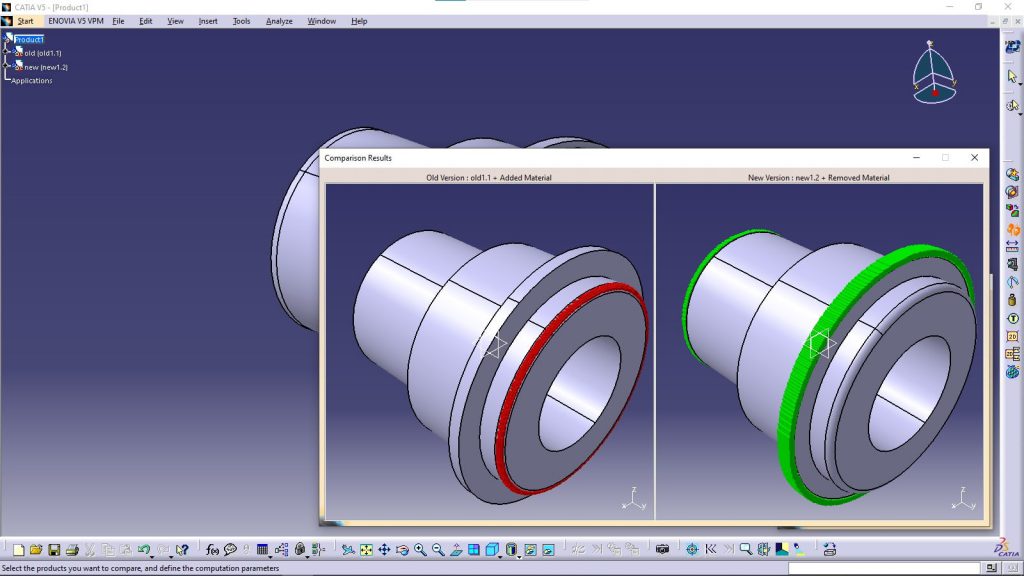Click 'Old Version : old1.1 + Added Material' label

click(x=488, y=178)
